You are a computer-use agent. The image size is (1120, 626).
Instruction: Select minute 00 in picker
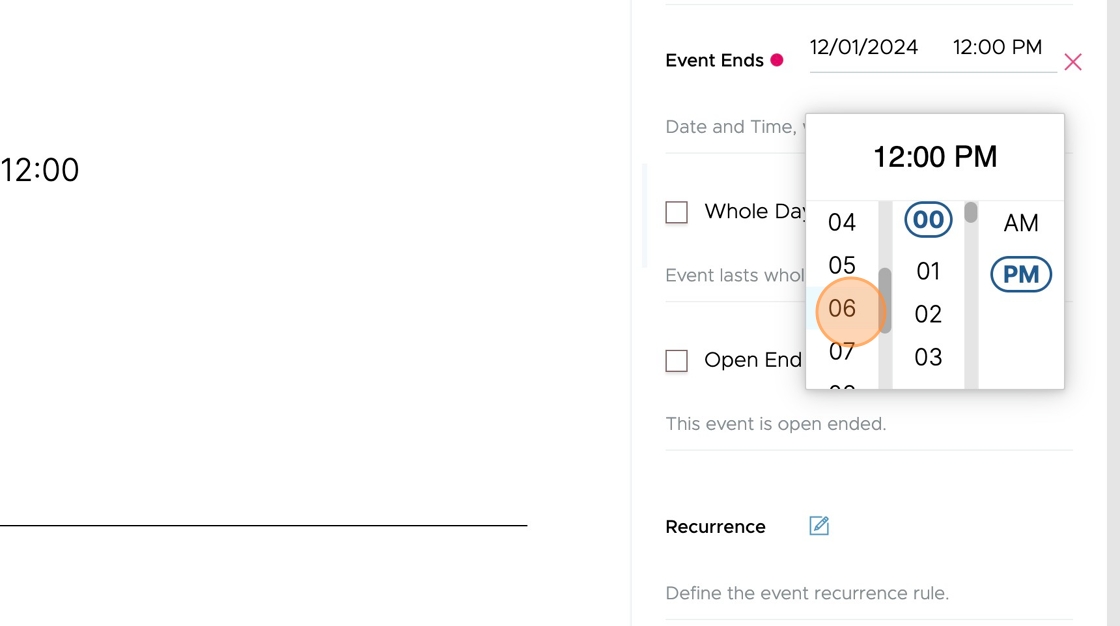pyautogui.click(x=928, y=219)
